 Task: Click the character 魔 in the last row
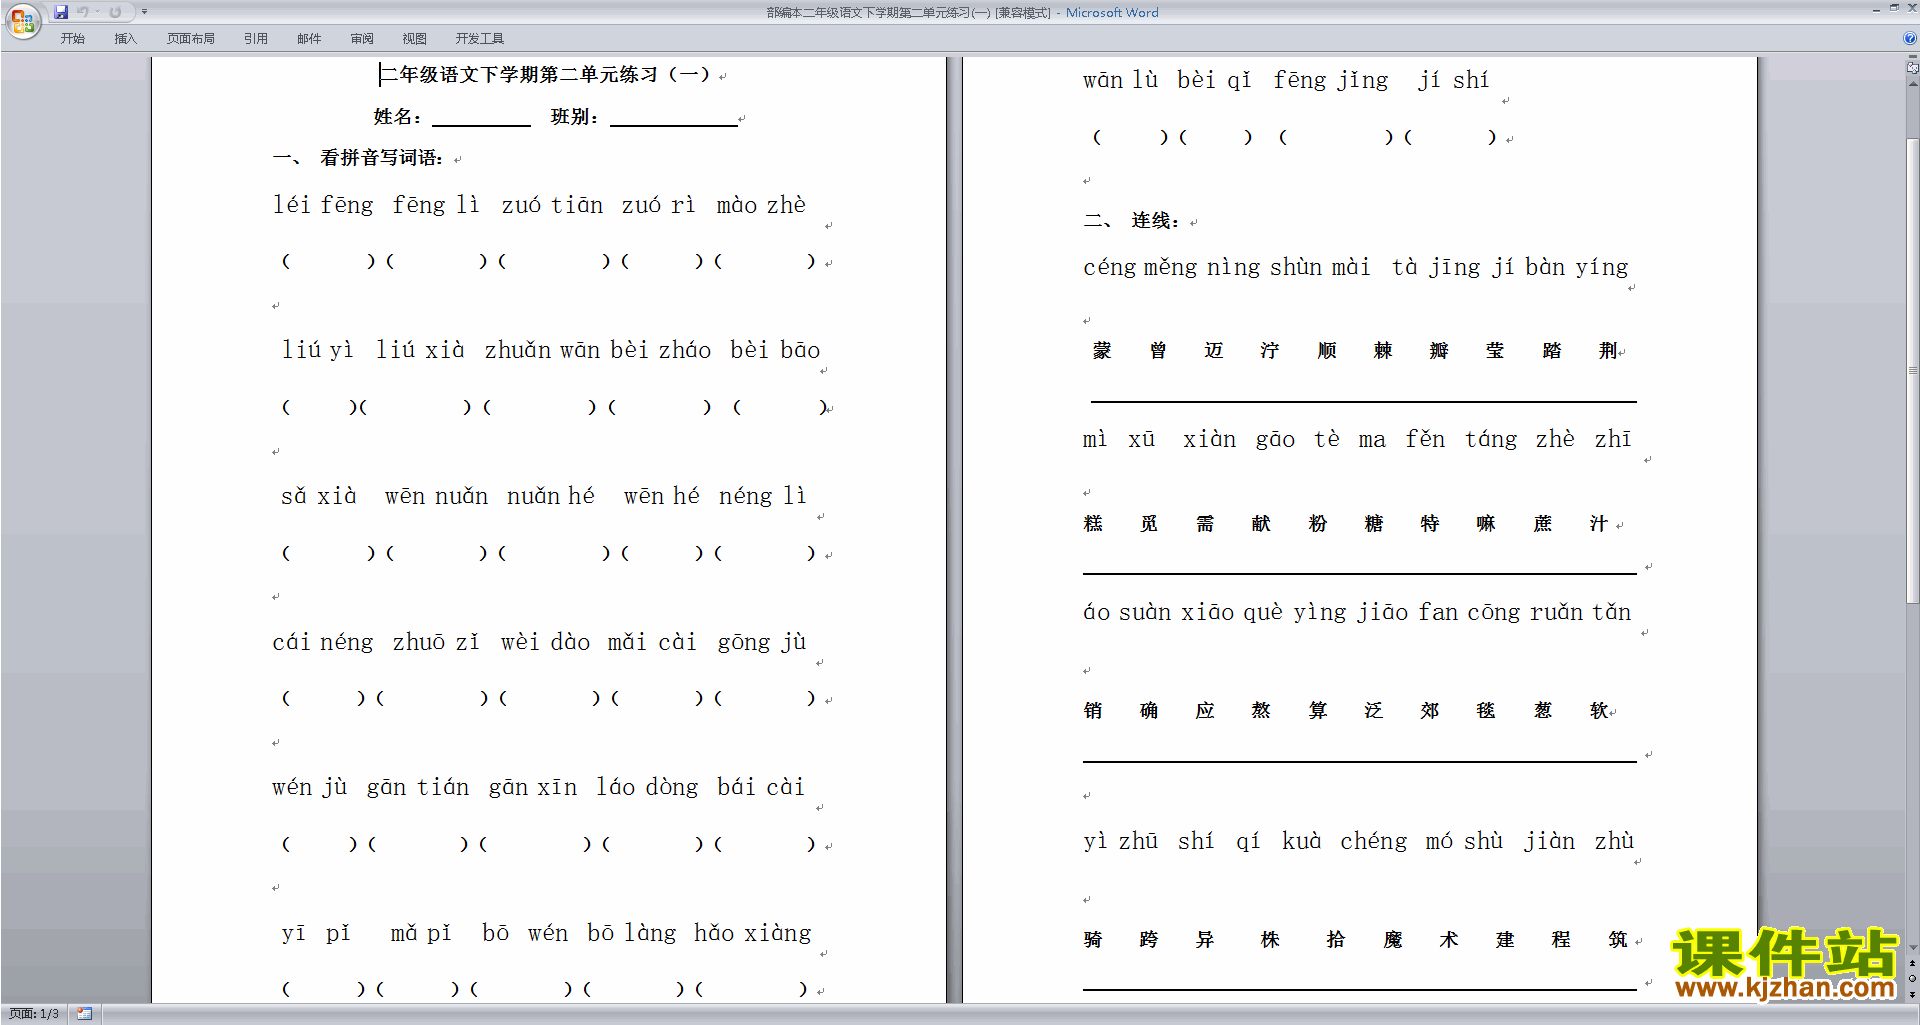[x=1393, y=940]
